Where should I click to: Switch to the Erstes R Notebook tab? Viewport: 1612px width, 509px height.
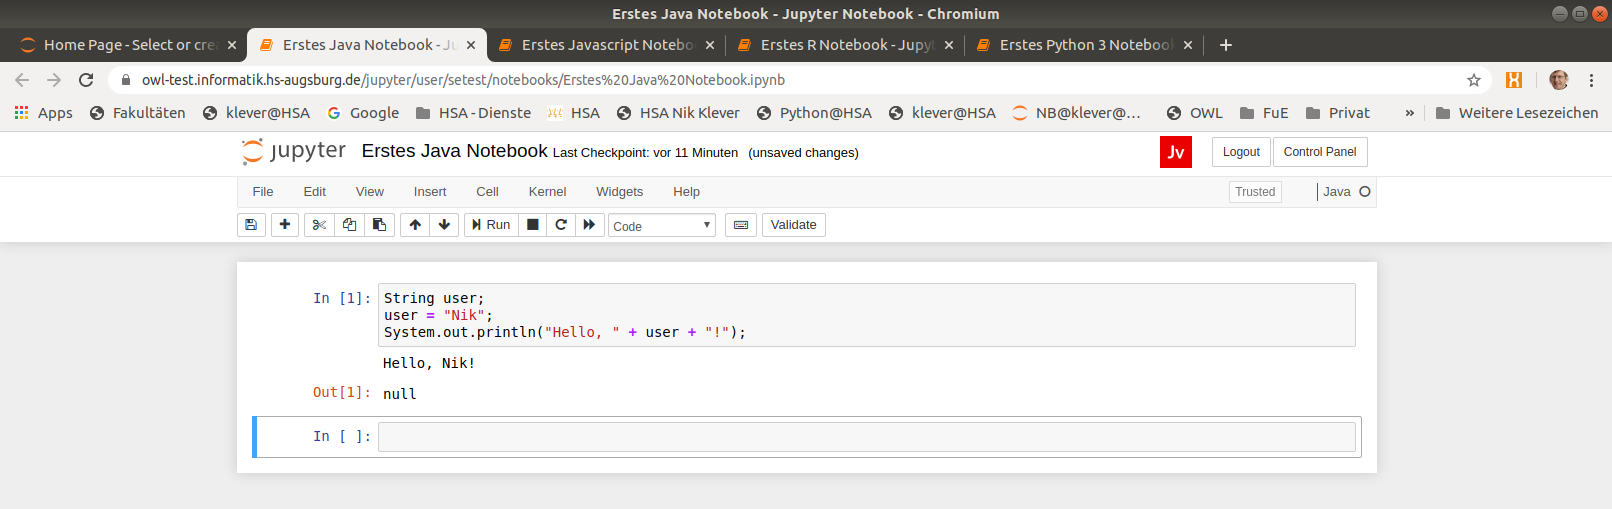[846, 45]
